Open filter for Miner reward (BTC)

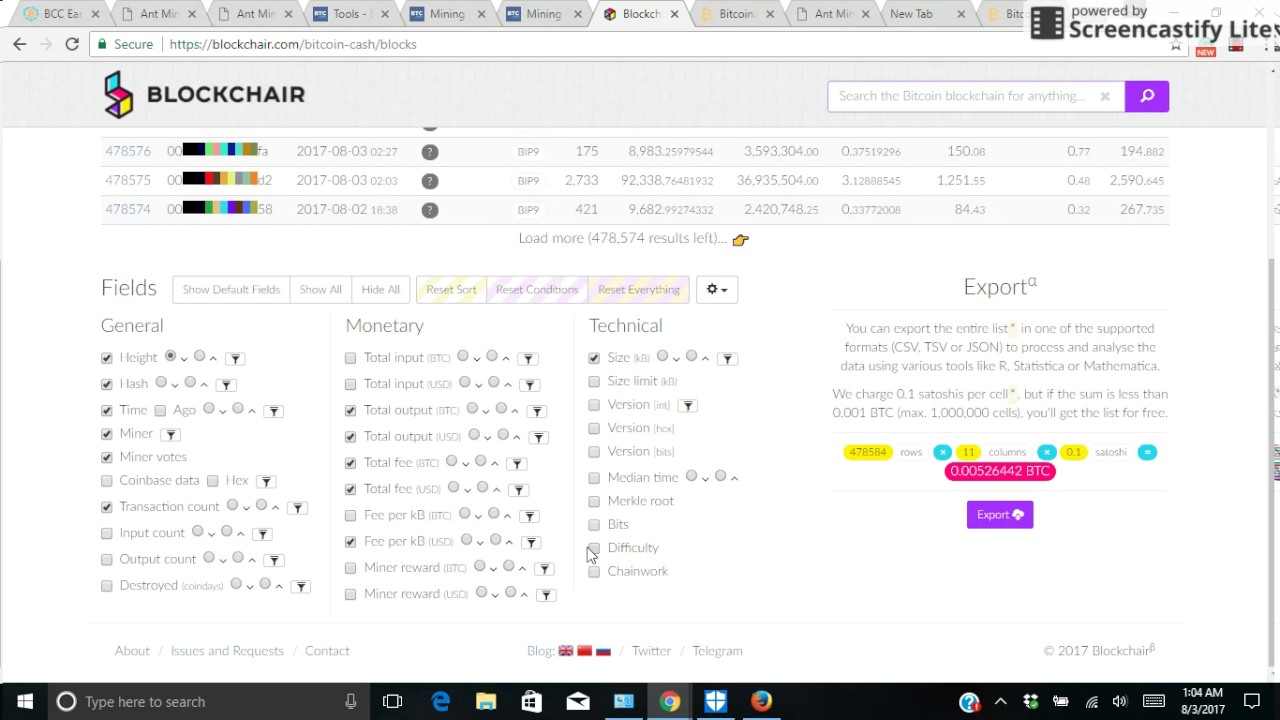(545, 568)
